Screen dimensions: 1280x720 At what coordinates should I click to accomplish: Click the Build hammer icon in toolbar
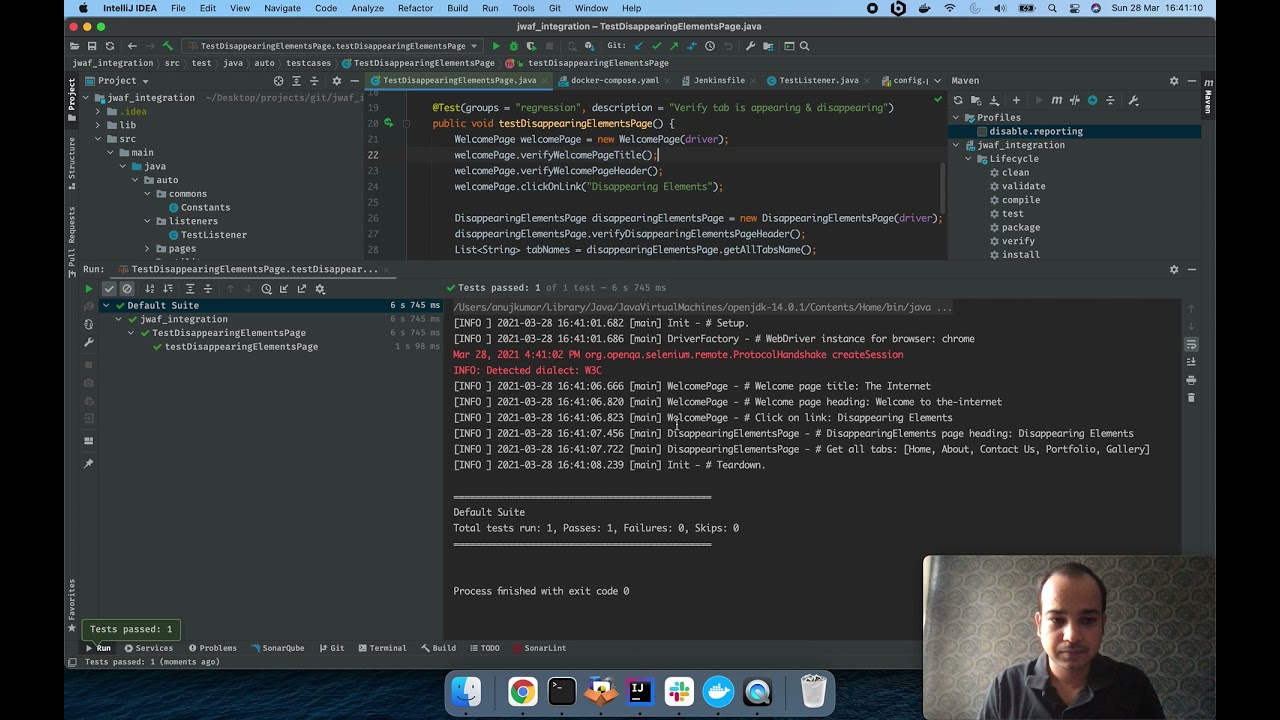168,46
